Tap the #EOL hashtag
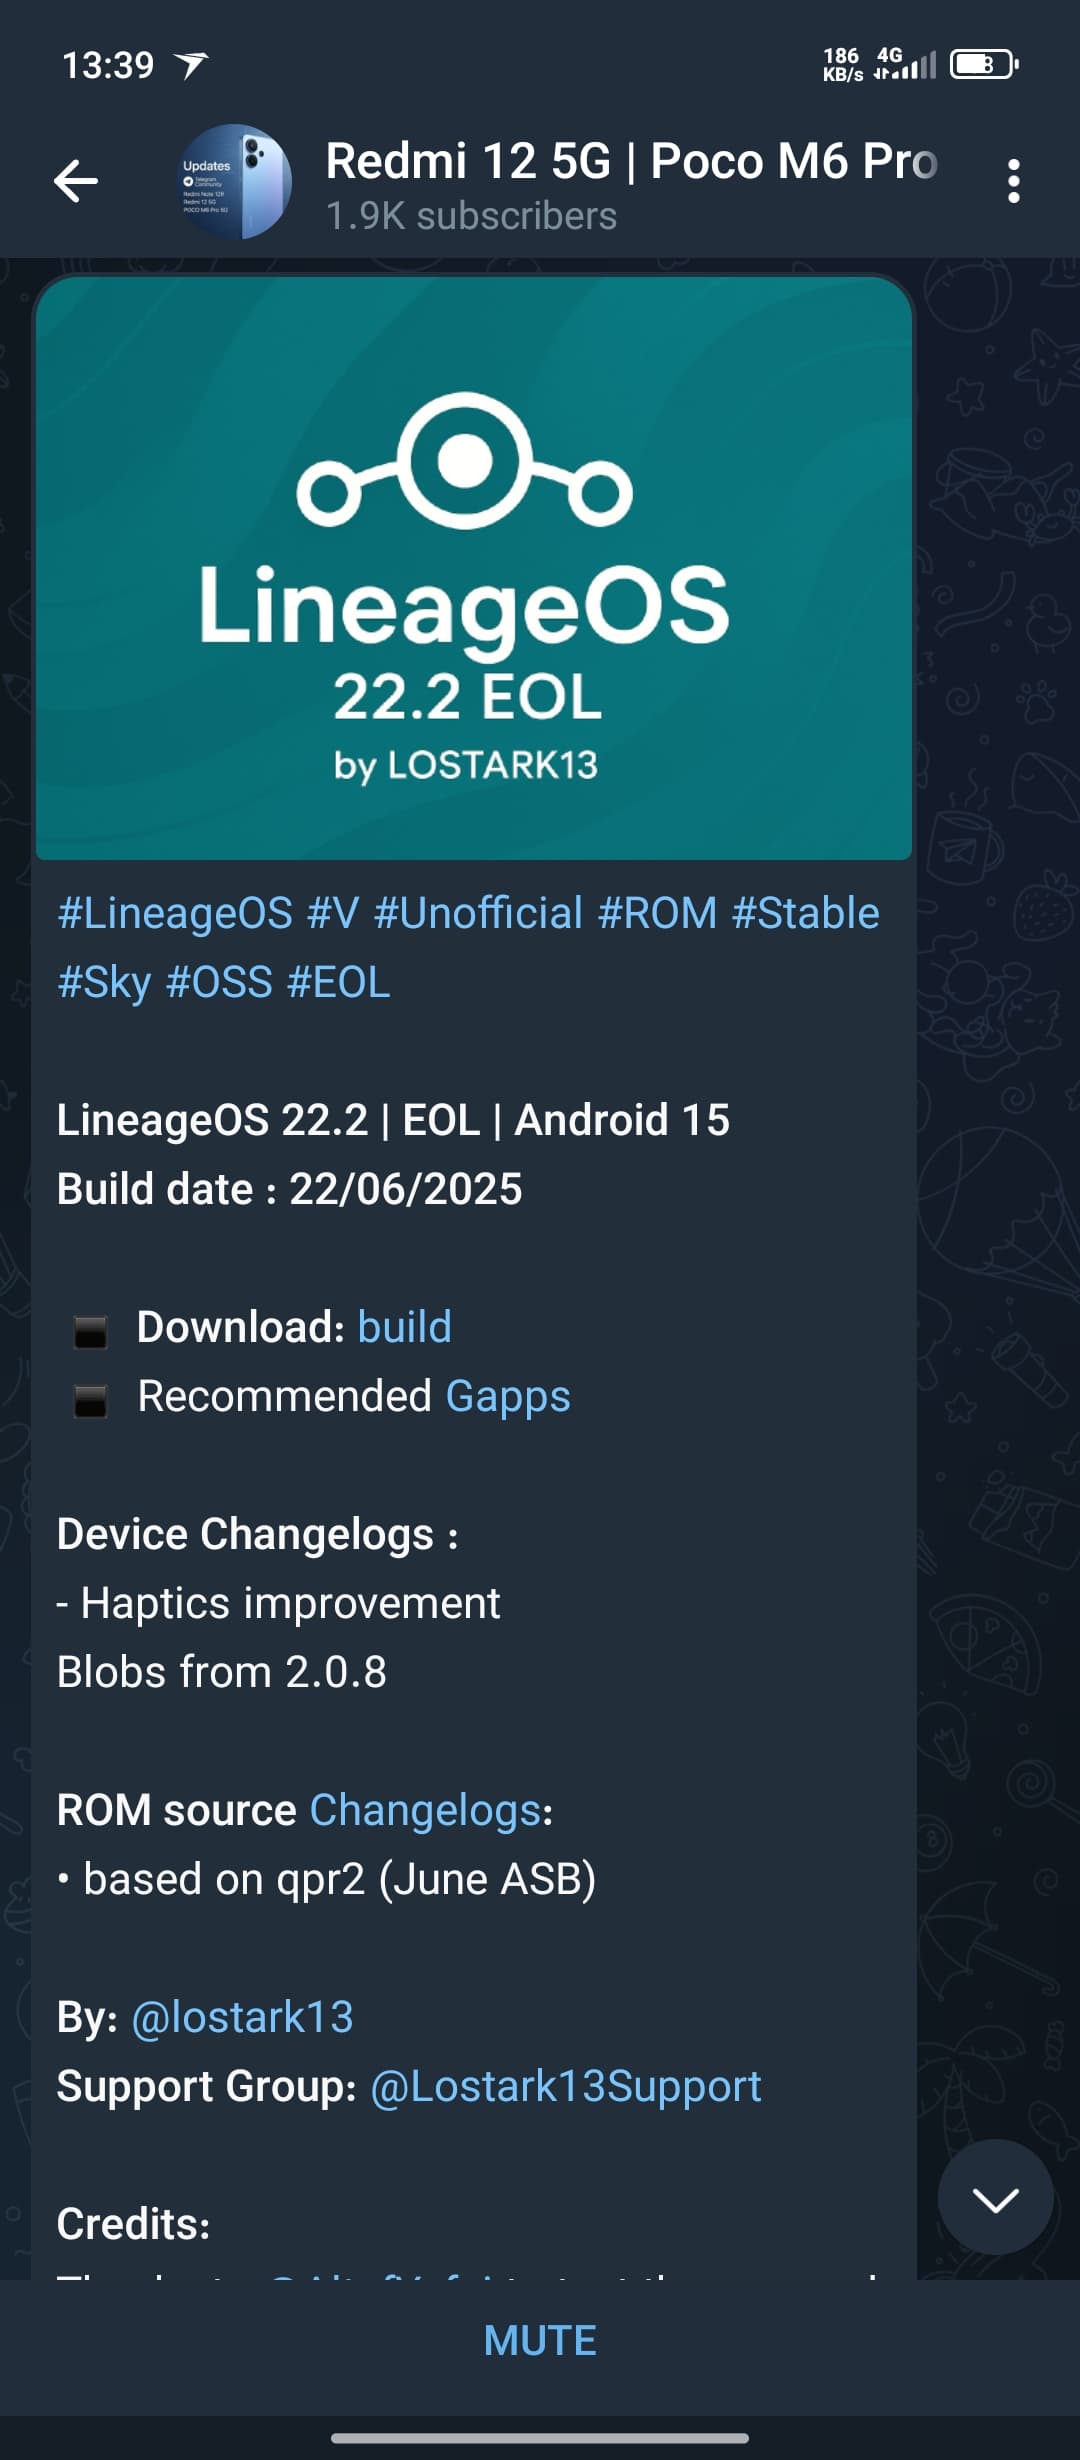The image size is (1080, 2460). [x=338, y=982]
